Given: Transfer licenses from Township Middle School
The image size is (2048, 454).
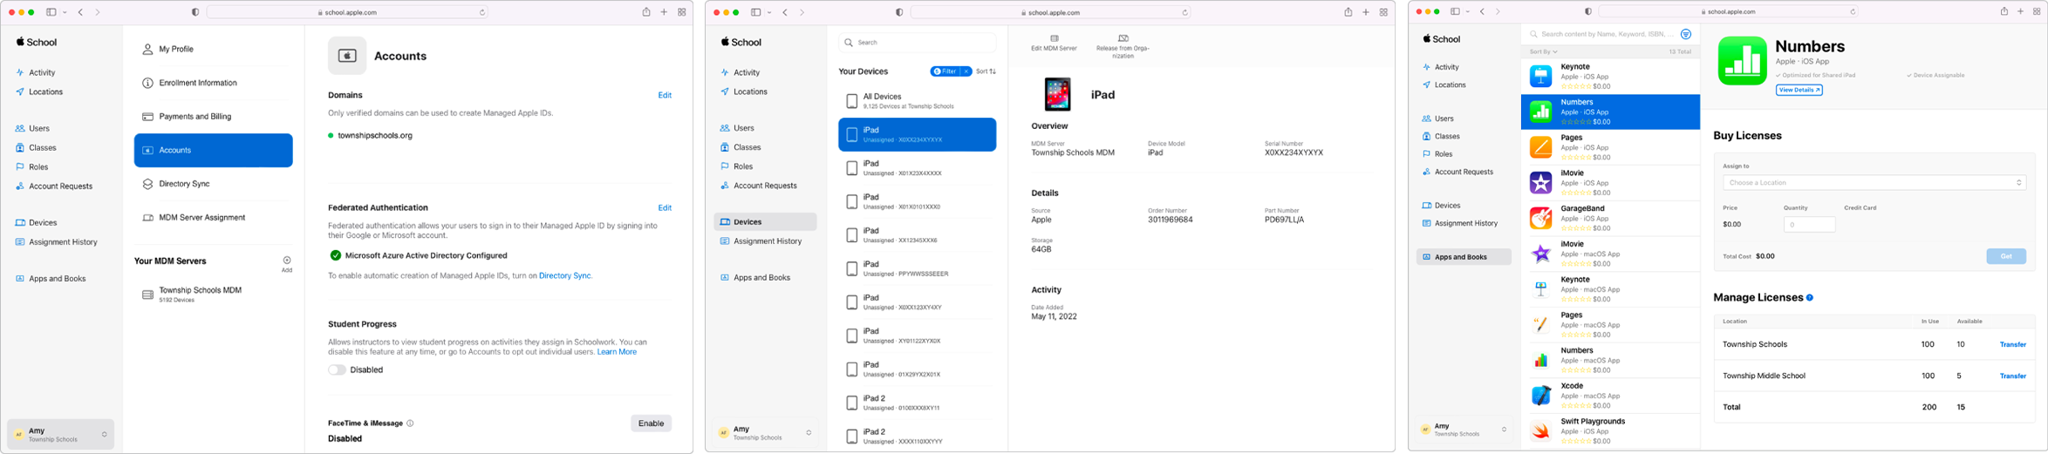Looking at the screenshot, I should pos(2013,377).
